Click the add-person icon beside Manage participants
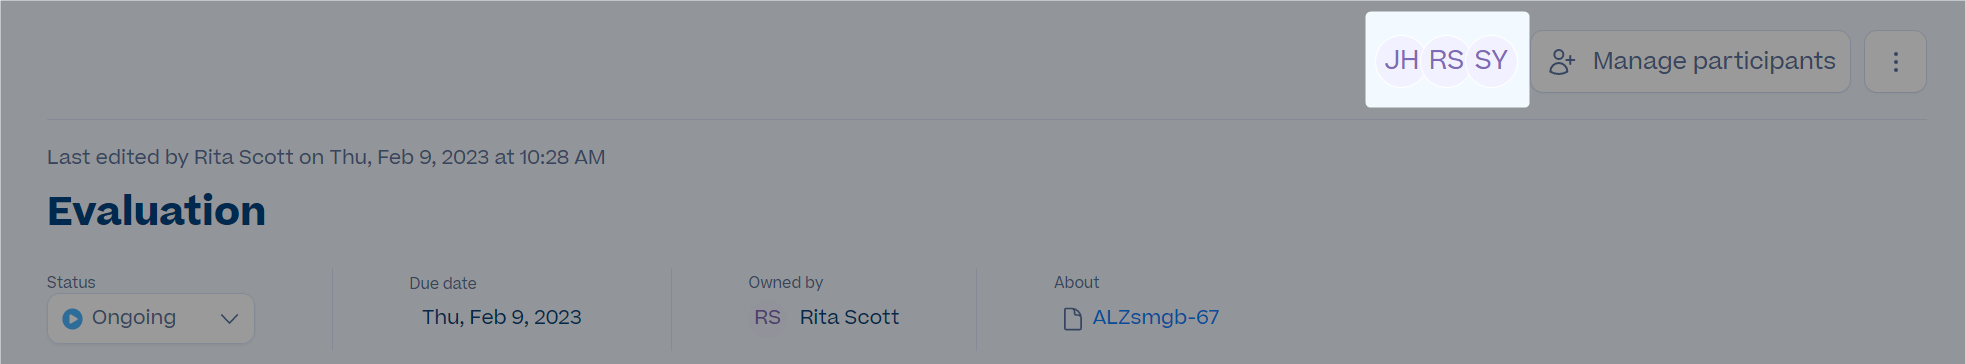Screen dimensions: 1965x364 pyautogui.click(x=1562, y=62)
